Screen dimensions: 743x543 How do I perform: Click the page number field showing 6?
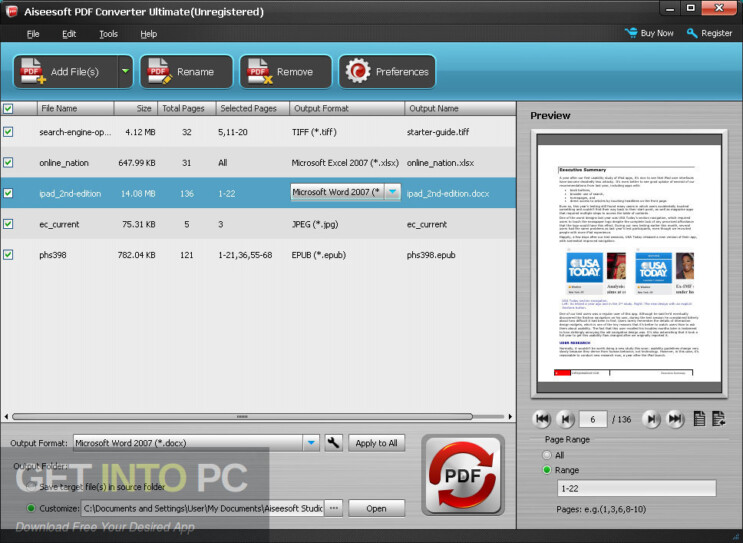592,419
